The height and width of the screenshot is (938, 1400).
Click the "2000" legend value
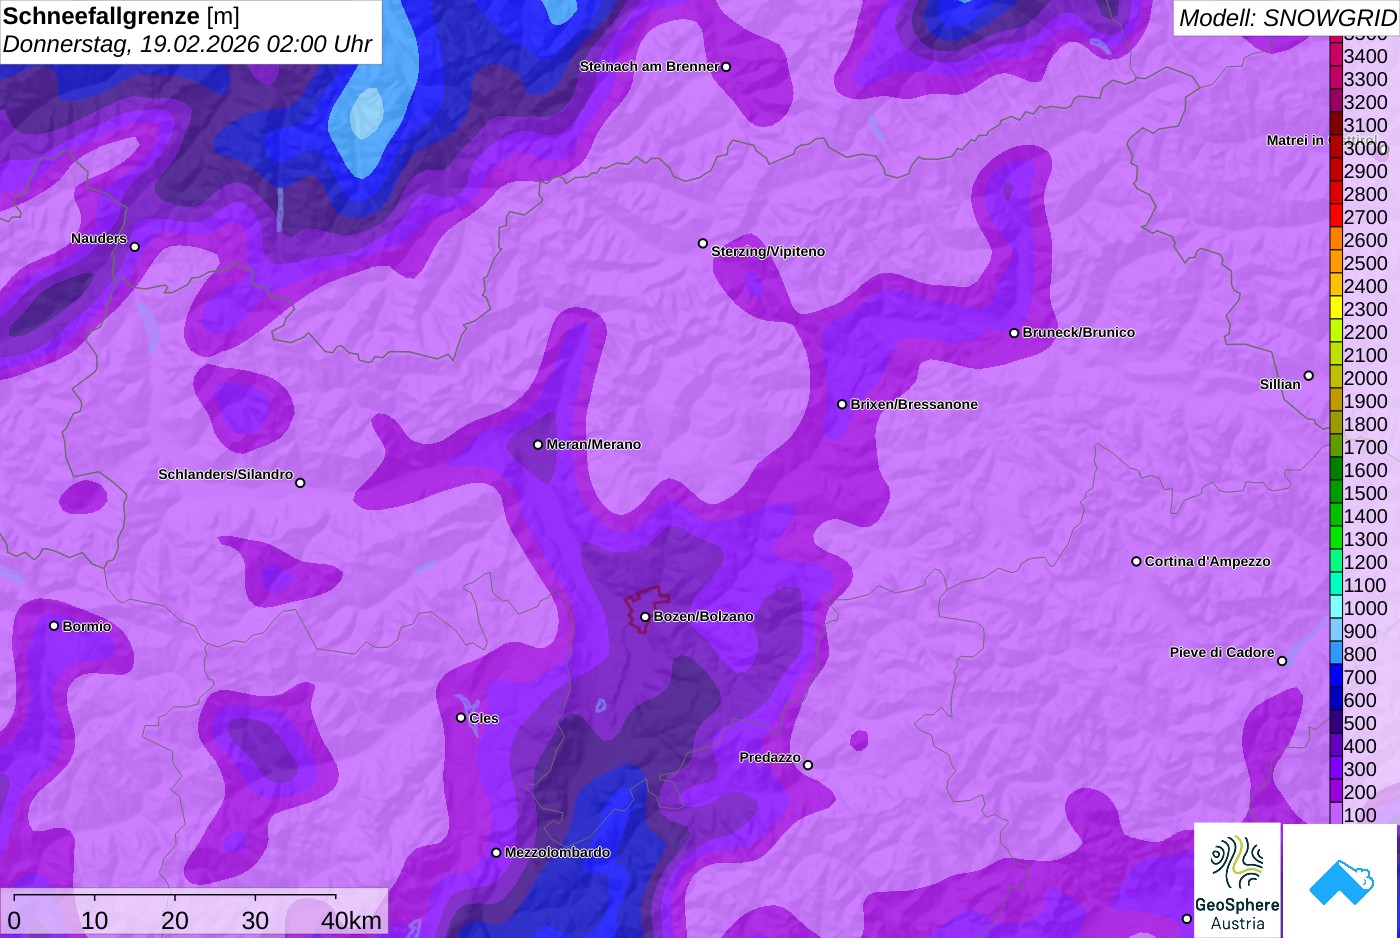pyautogui.click(x=1365, y=378)
